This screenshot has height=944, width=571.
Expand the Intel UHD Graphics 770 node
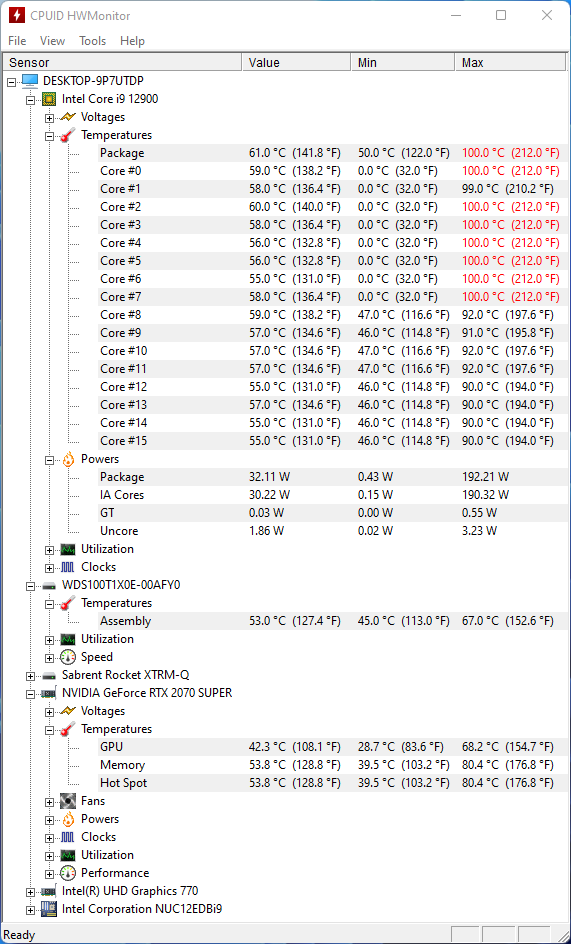pyautogui.click(x=30, y=892)
